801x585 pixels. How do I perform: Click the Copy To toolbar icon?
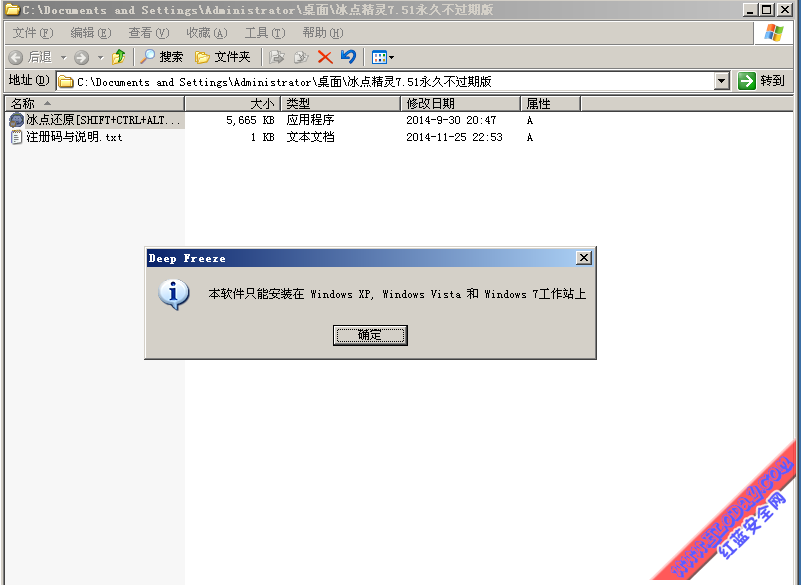pos(301,57)
